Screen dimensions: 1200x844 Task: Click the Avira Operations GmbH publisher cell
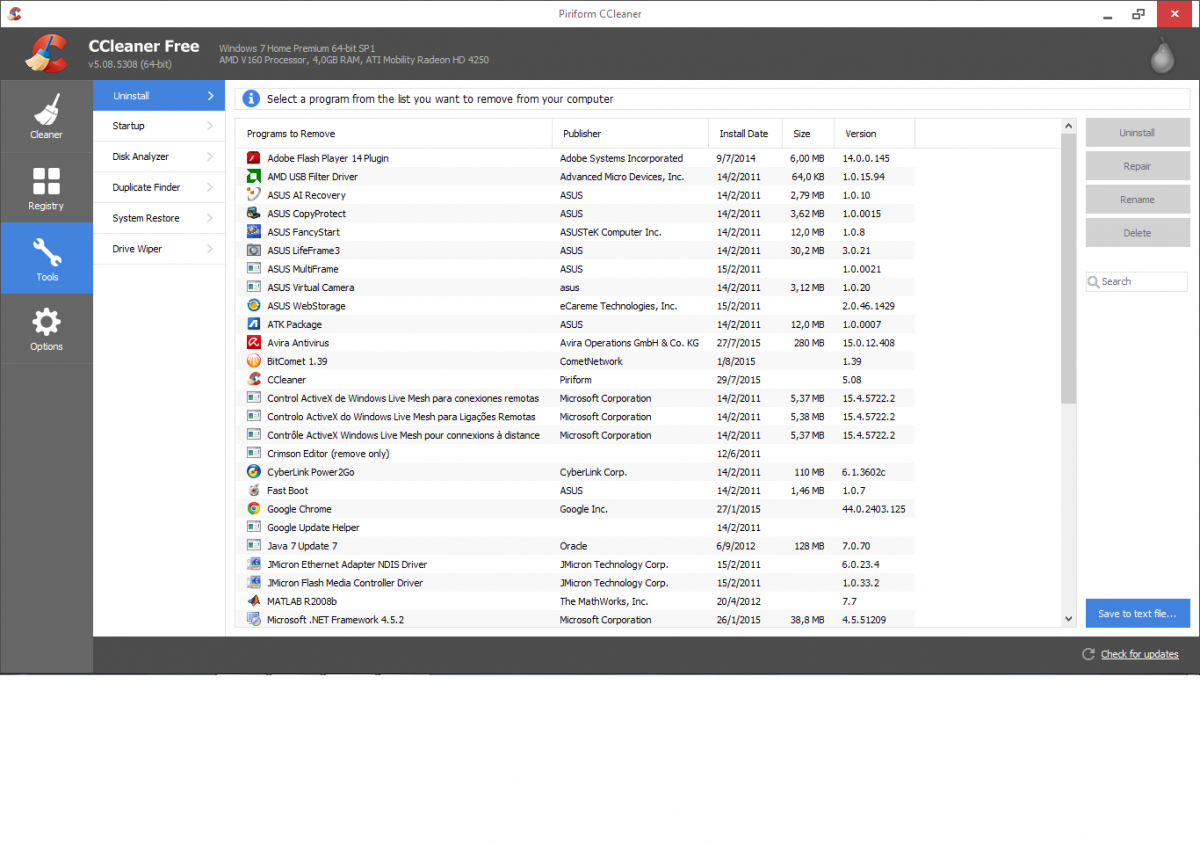(x=629, y=343)
